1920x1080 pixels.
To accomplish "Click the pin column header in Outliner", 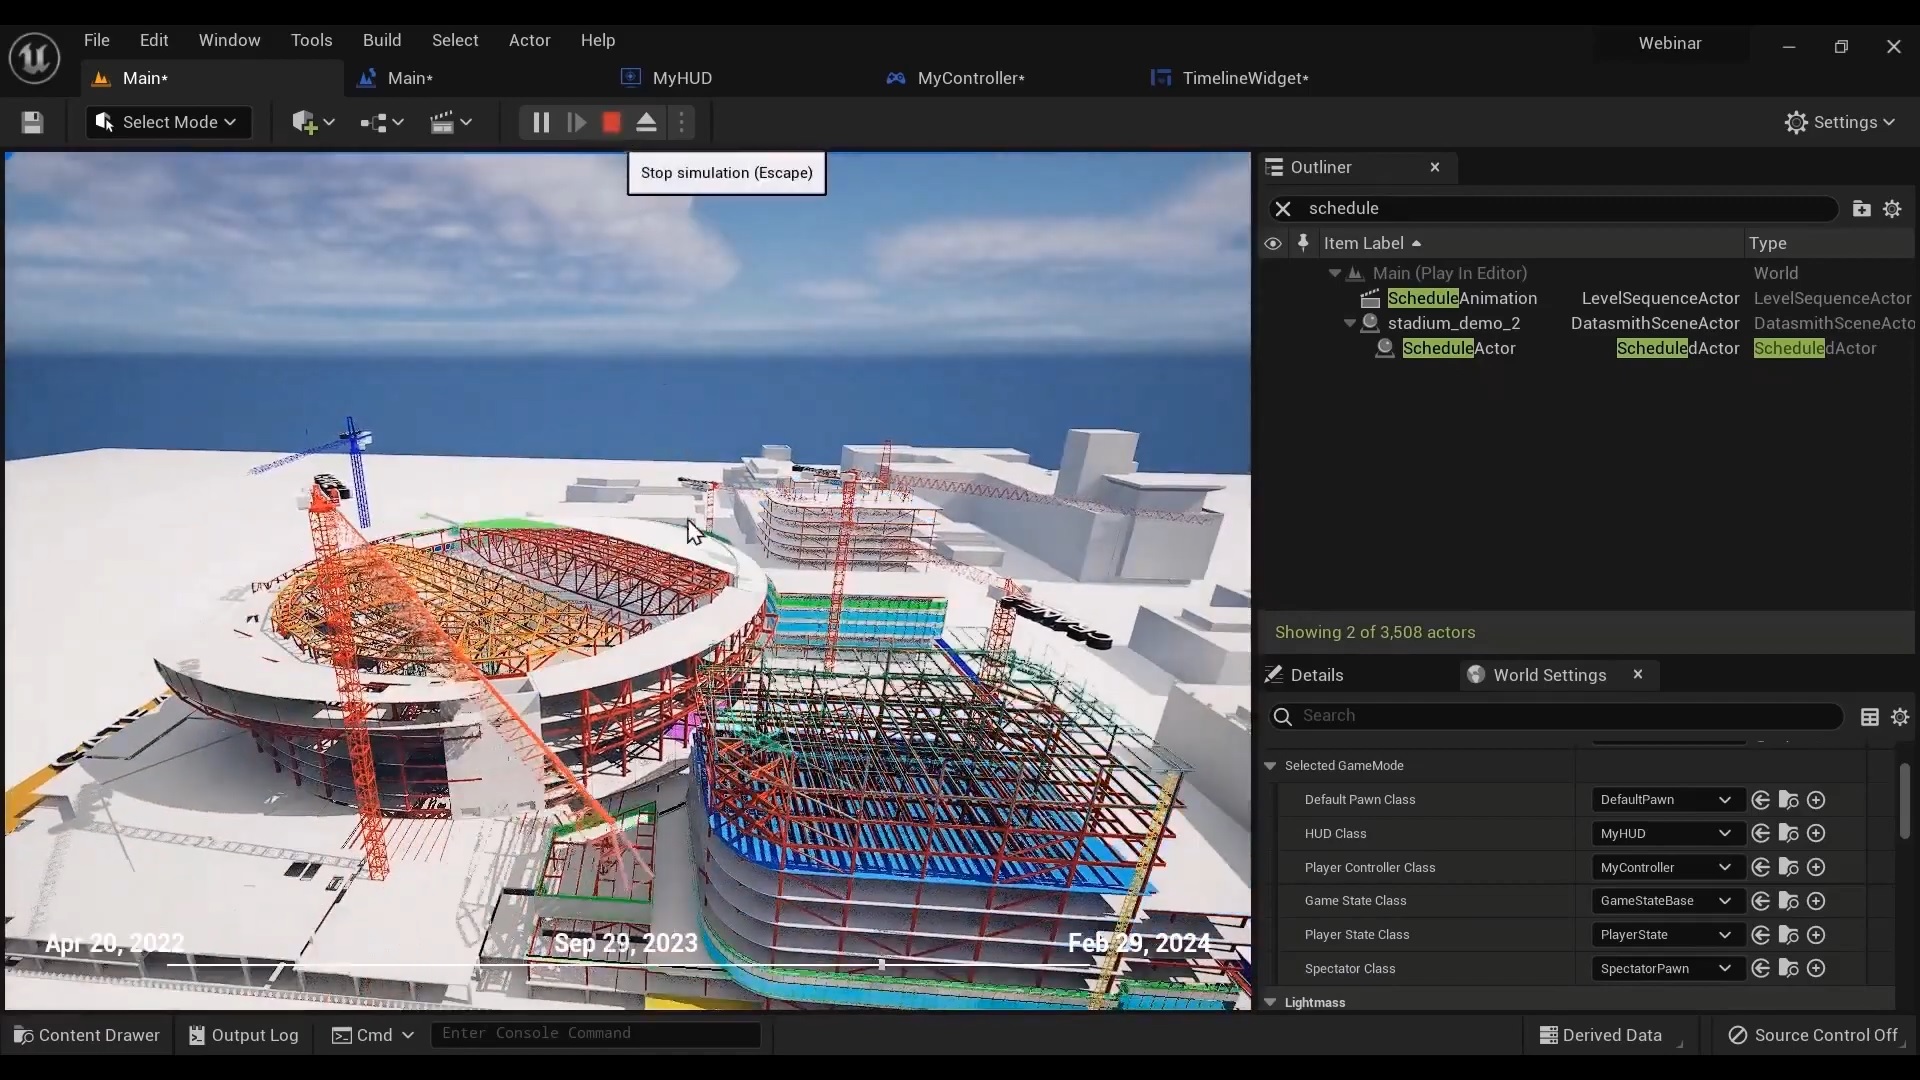I will (x=1303, y=243).
